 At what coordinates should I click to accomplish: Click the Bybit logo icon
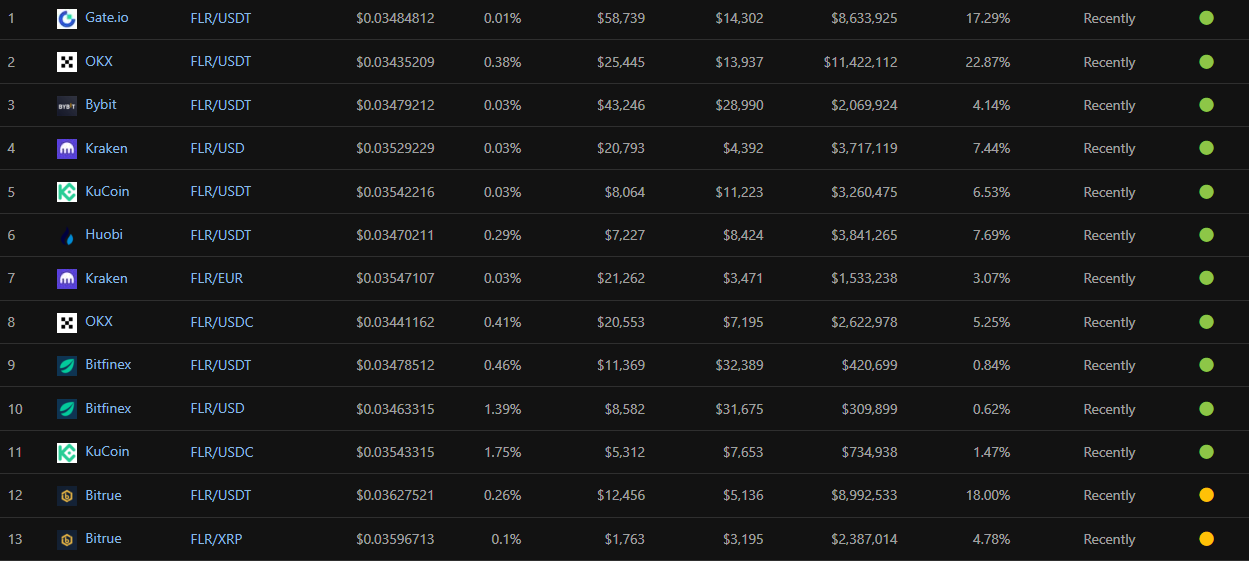tap(67, 105)
